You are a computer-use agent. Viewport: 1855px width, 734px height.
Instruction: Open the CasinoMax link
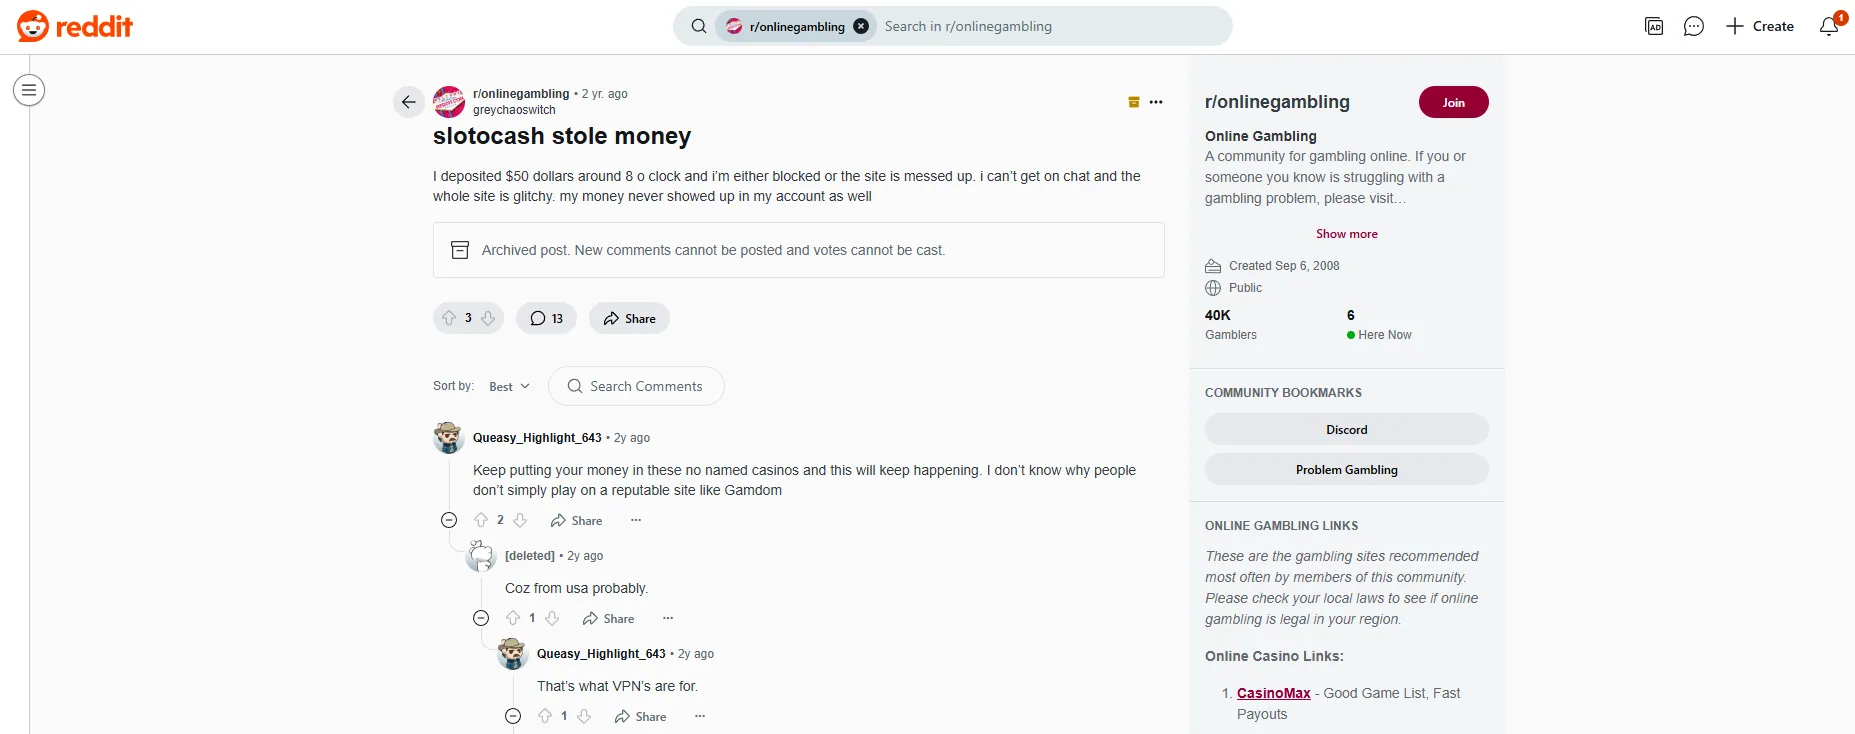pos(1272,693)
